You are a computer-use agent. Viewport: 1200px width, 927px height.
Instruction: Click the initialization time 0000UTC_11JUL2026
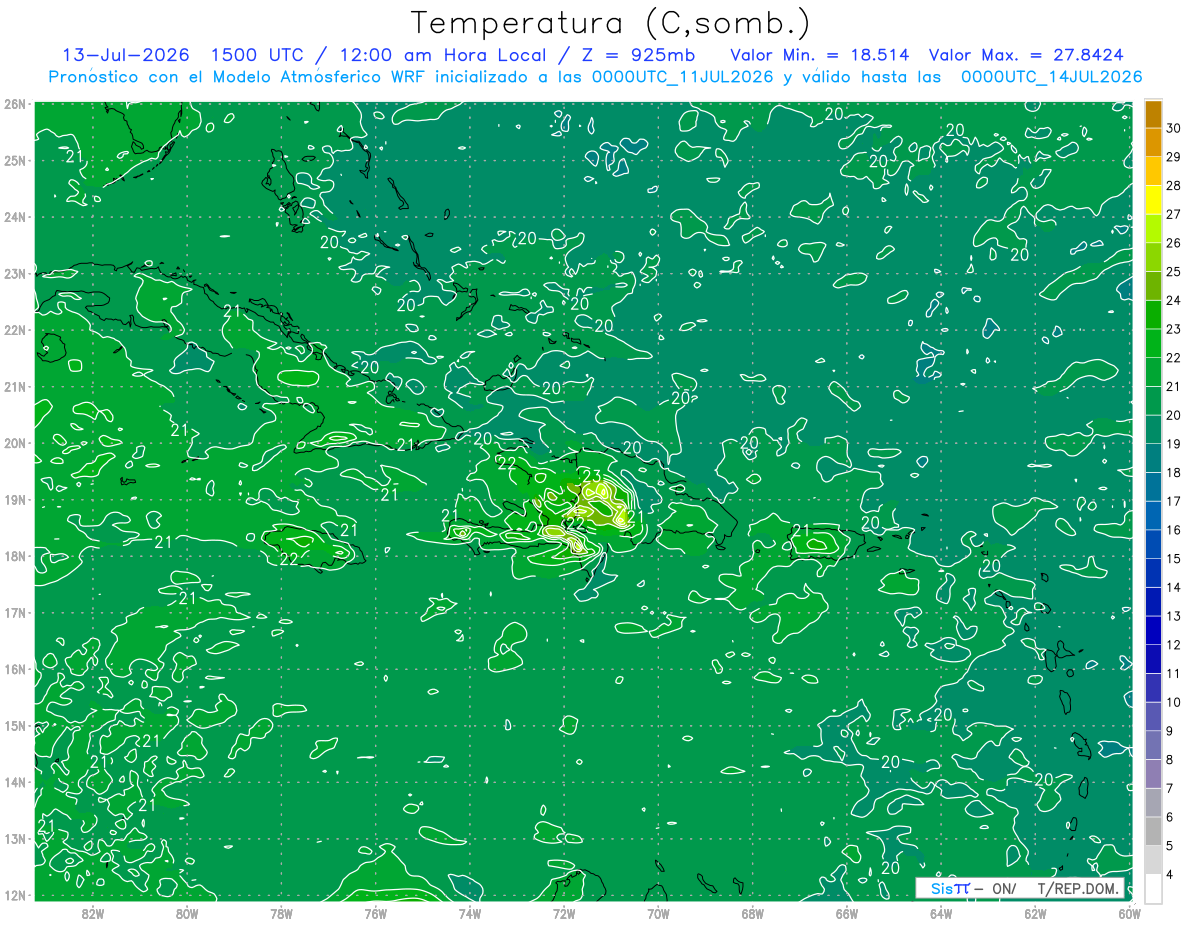(683, 77)
